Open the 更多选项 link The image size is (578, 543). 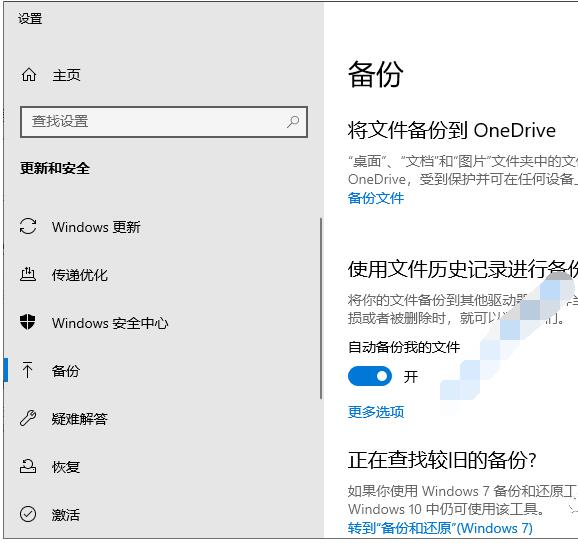[376, 412]
